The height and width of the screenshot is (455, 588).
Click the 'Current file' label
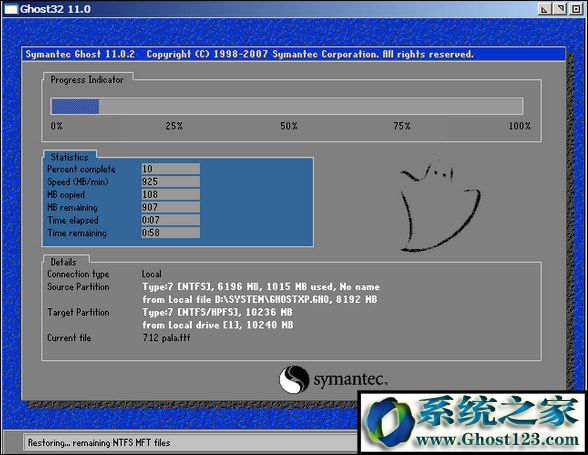click(x=69, y=338)
